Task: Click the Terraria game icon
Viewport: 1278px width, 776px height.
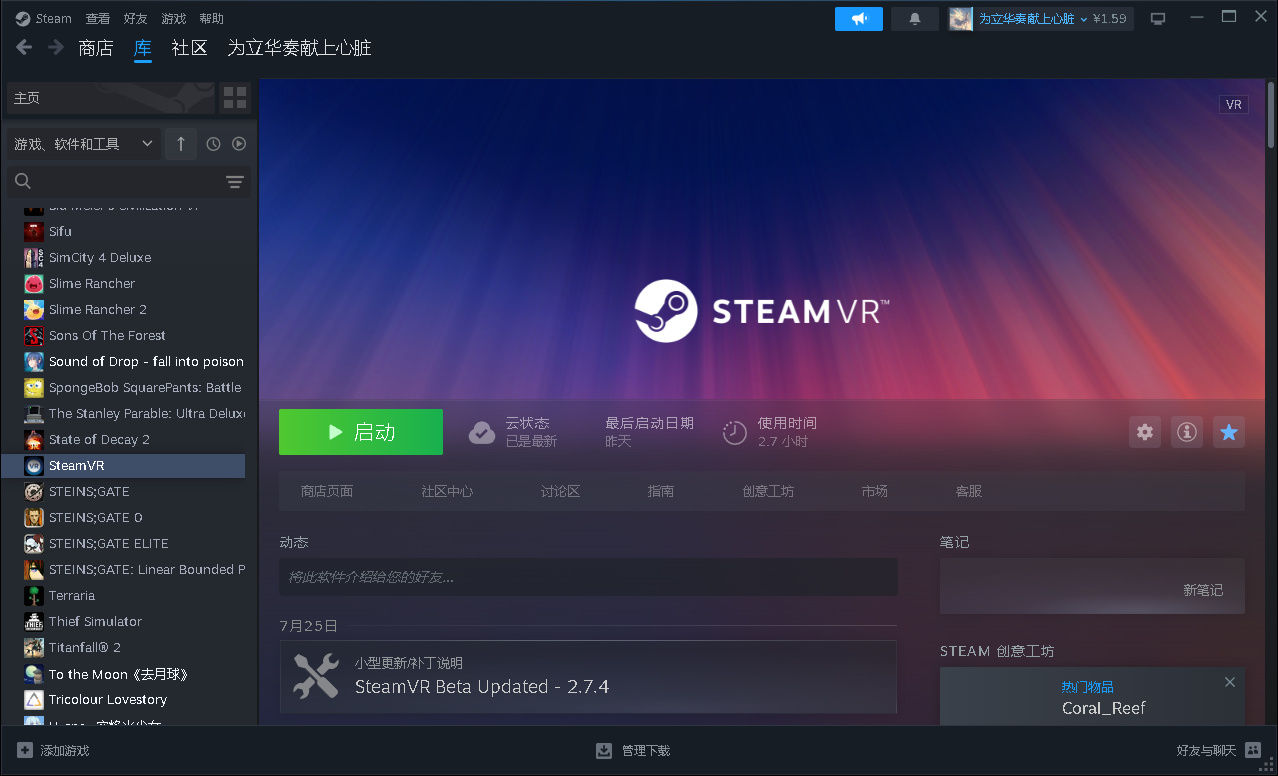Action: (34, 595)
